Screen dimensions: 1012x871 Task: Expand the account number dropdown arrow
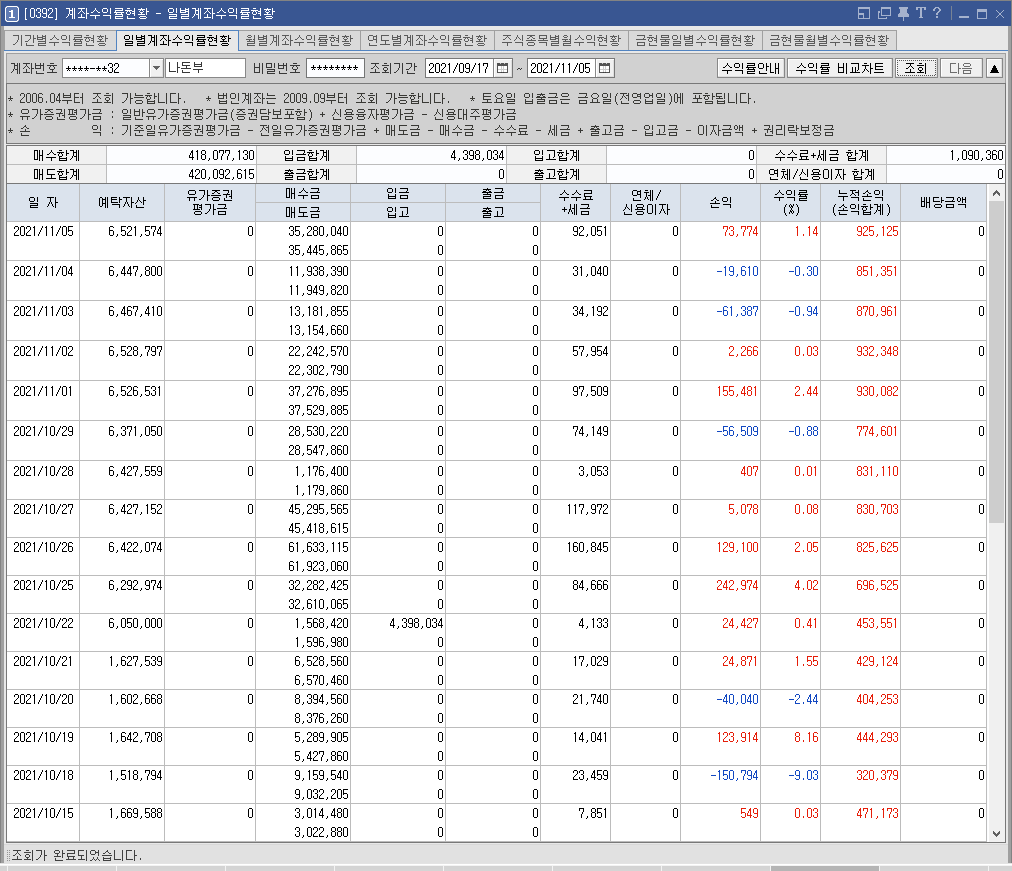point(156,68)
